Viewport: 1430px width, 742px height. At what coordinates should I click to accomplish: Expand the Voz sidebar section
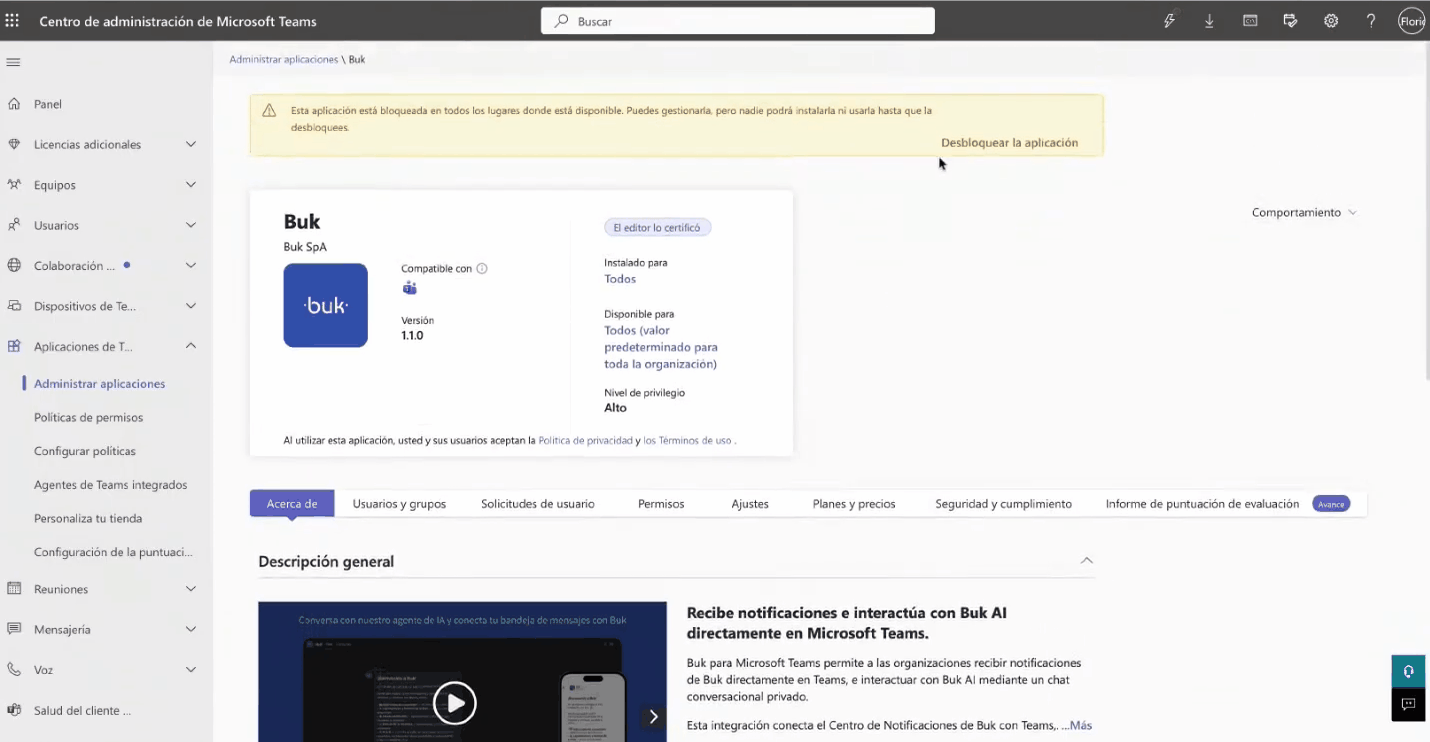pos(191,670)
